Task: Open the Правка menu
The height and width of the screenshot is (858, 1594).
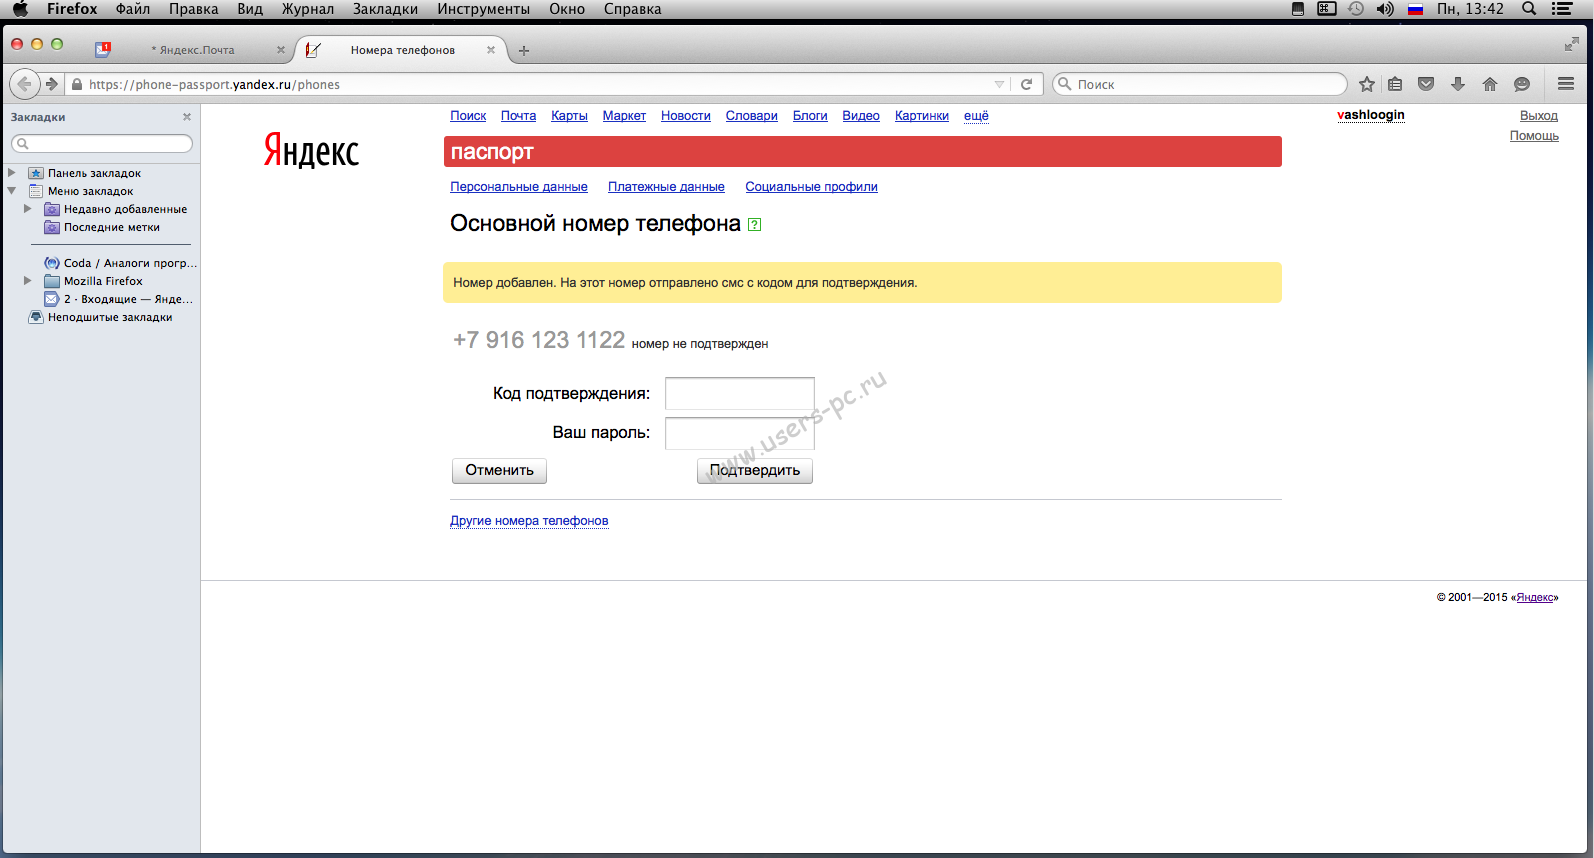Action: pyautogui.click(x=194, y=9)
